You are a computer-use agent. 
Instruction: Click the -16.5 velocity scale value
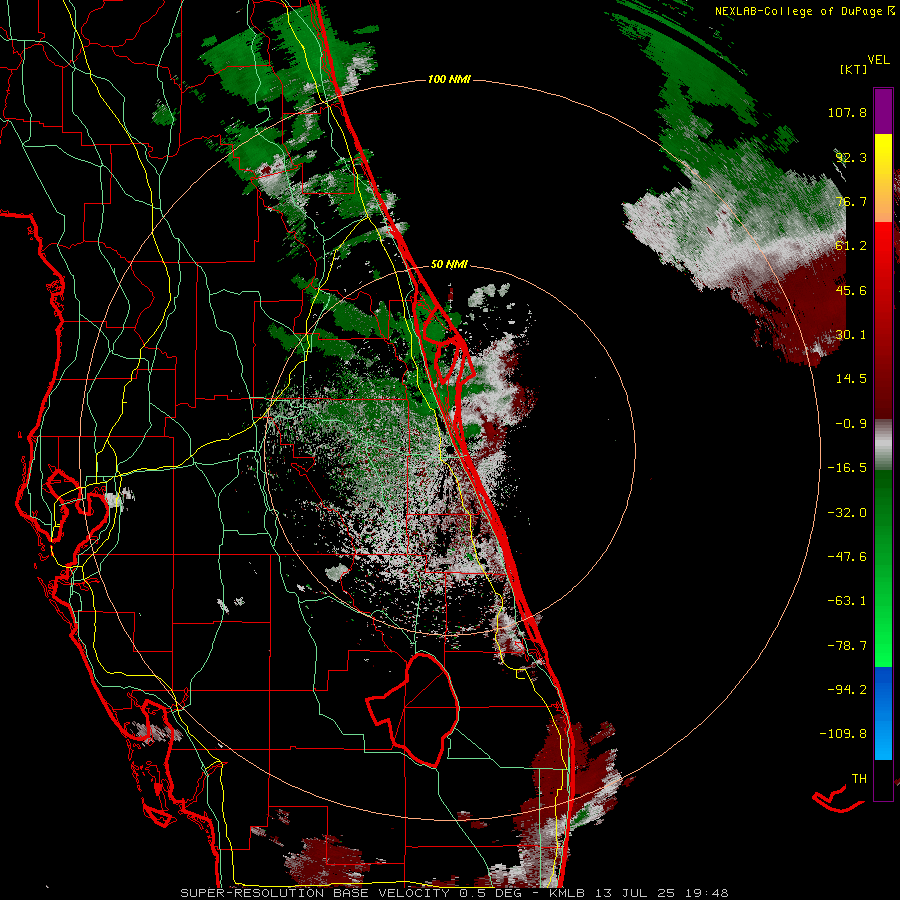847,468
